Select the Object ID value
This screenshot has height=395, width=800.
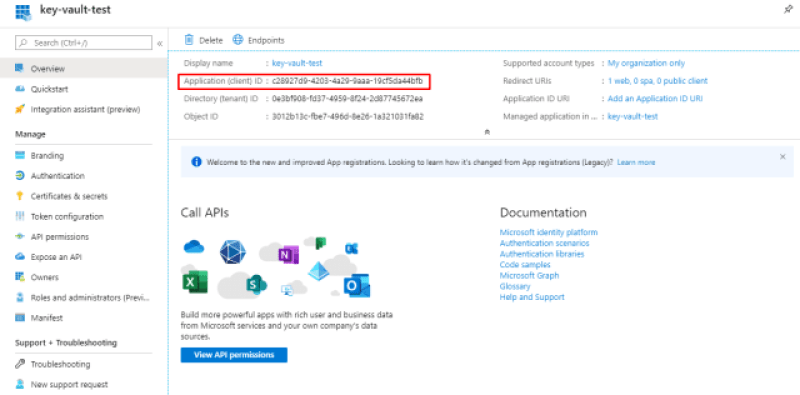coord(347,116)
